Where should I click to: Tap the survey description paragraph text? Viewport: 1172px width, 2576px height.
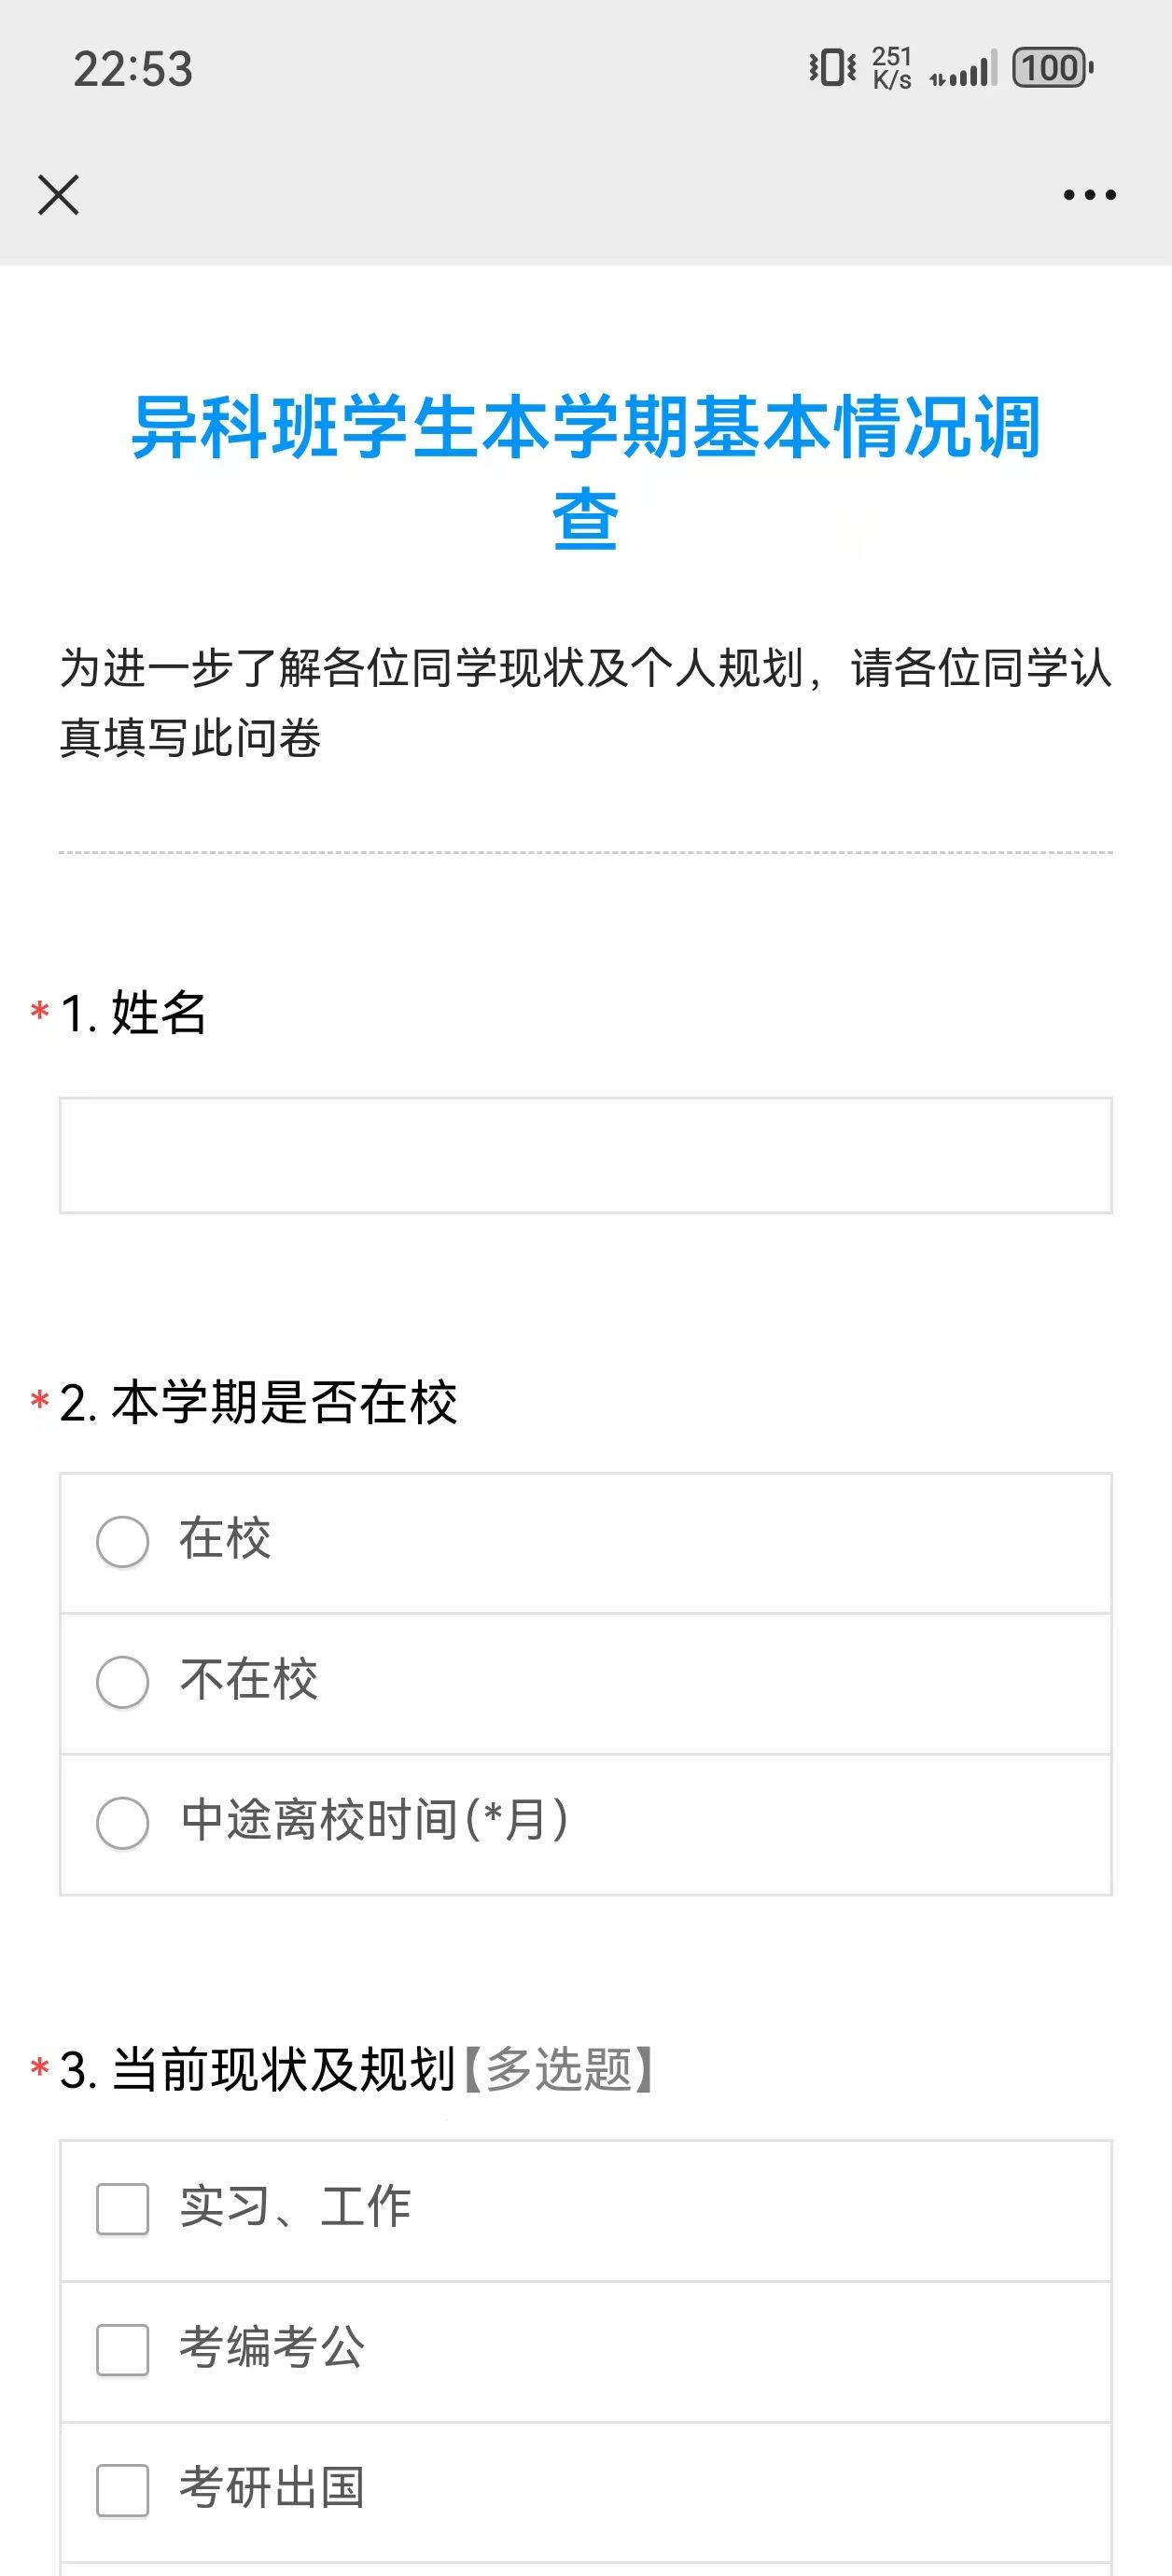[585, 702]
